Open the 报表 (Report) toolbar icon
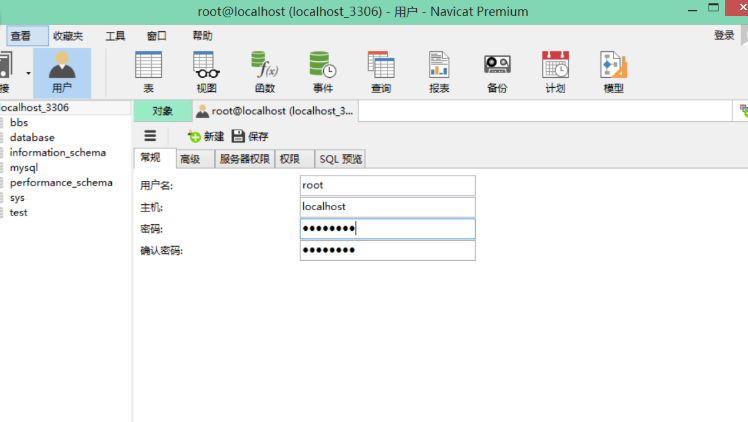Viewport: 748px width, 422px height. (439, 72)
